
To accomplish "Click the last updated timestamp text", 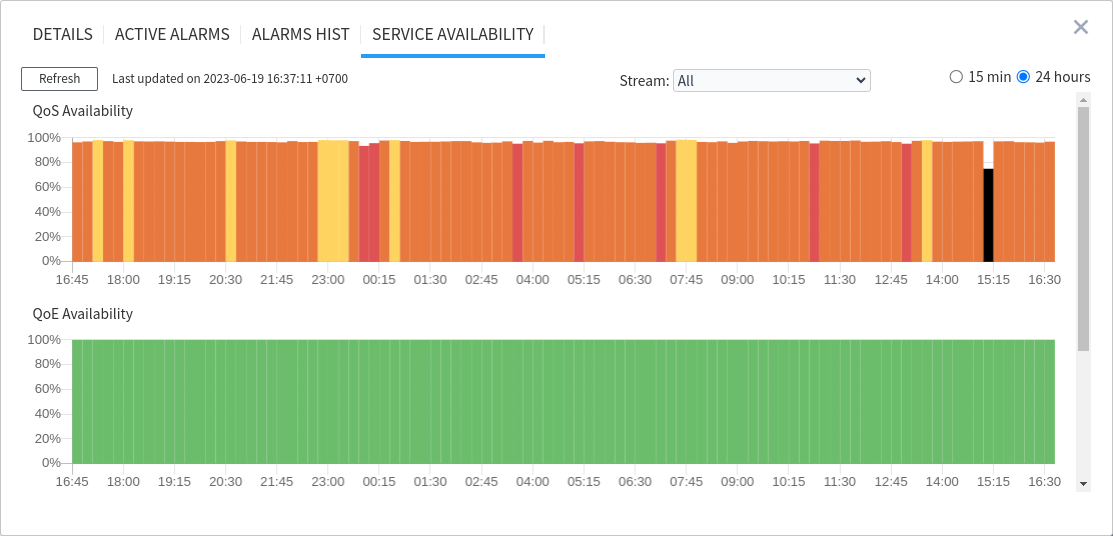I will (x=230, y=78).
